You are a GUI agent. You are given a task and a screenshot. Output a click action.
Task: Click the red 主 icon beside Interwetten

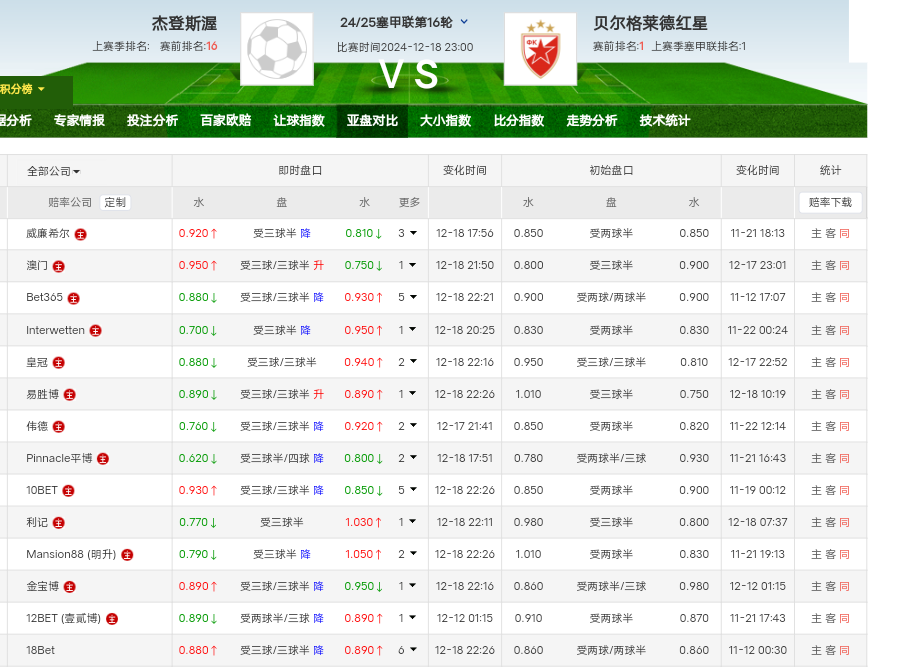(96, 331)
